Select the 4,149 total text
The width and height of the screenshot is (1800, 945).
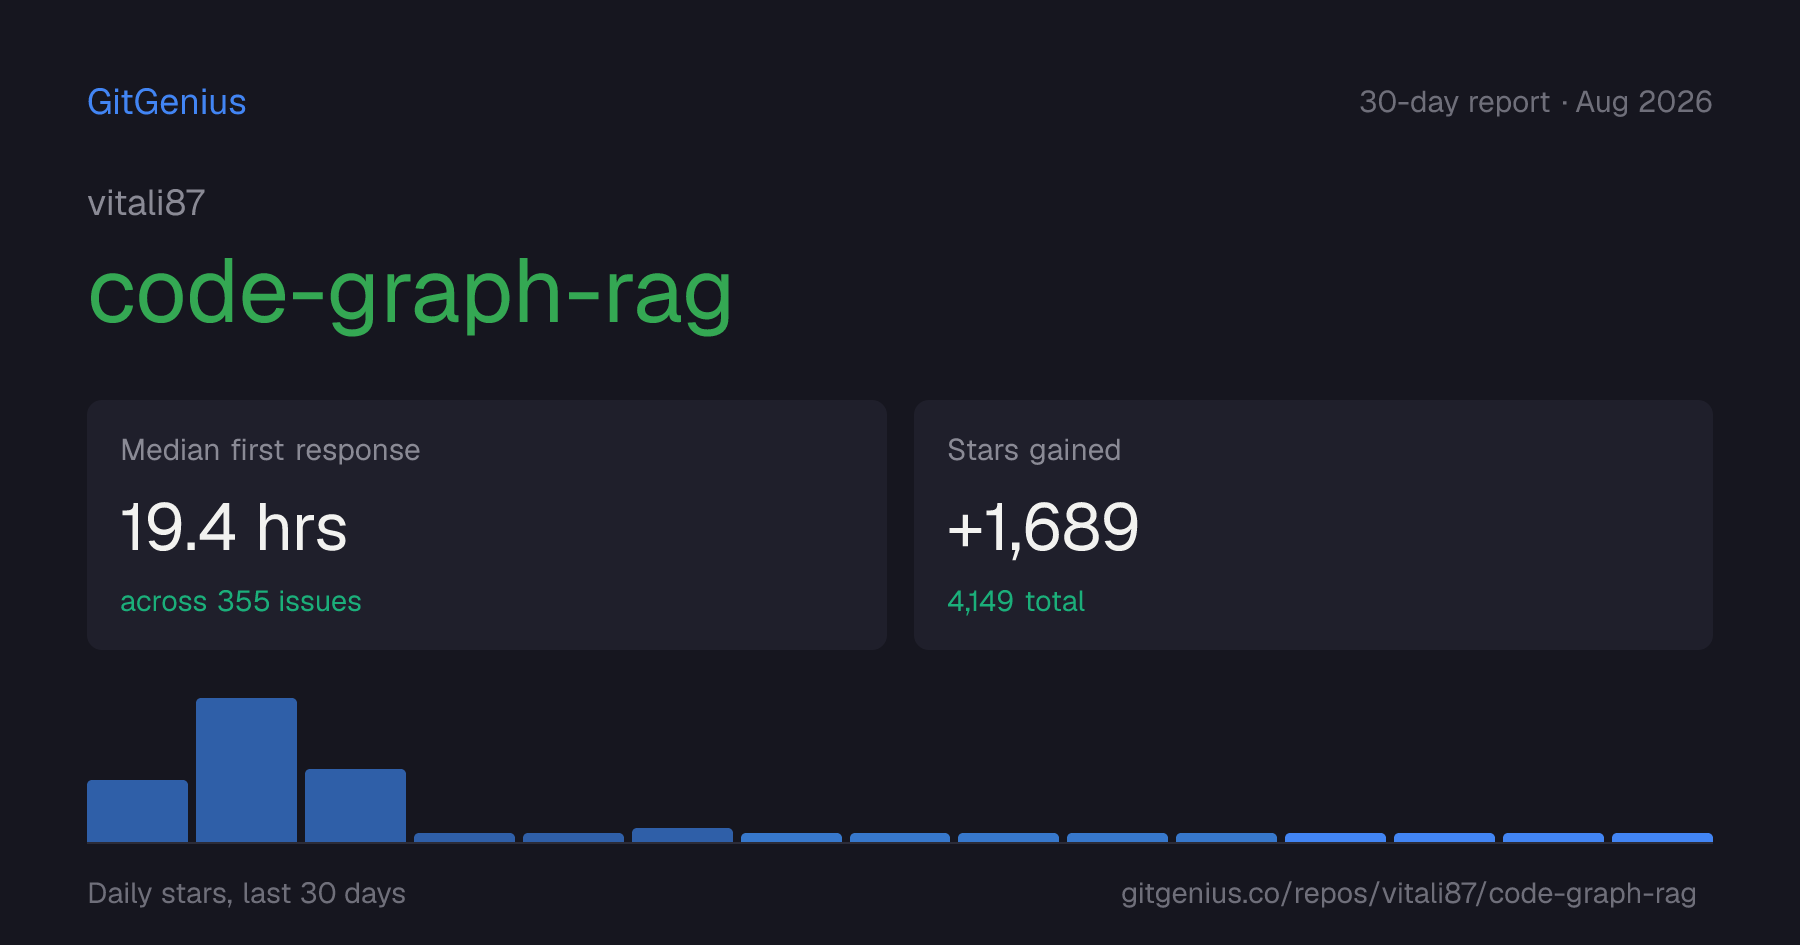[x=1016, y=601]
